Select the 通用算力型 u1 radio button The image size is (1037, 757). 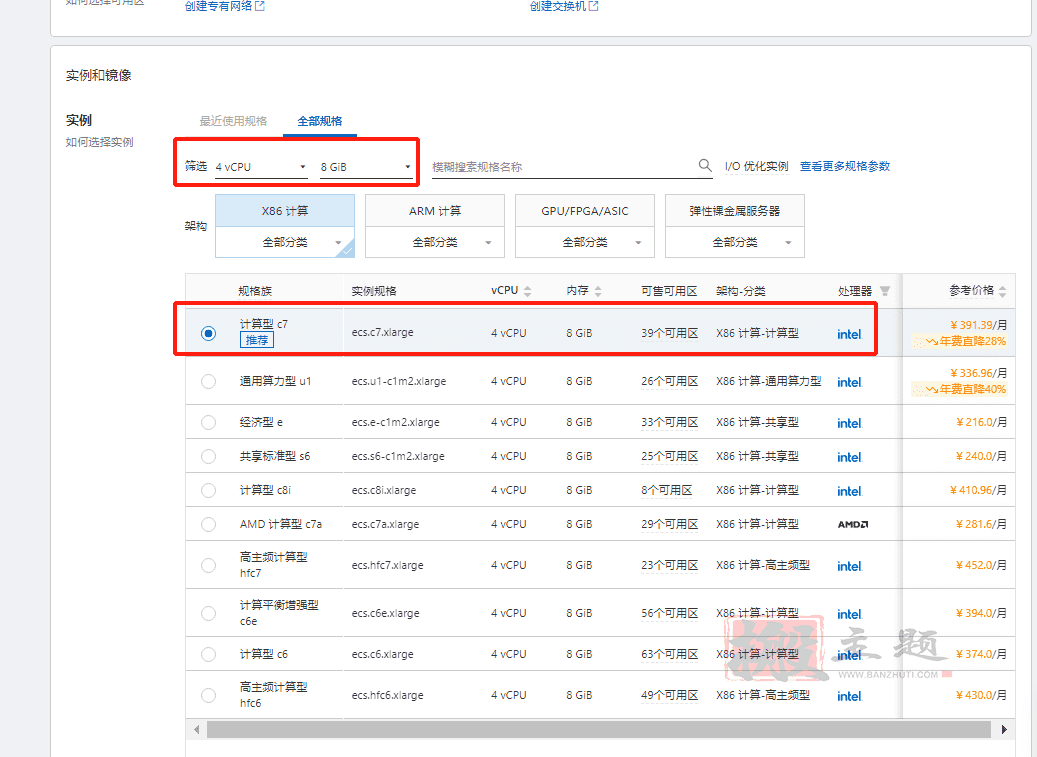[x=208, y=381]
